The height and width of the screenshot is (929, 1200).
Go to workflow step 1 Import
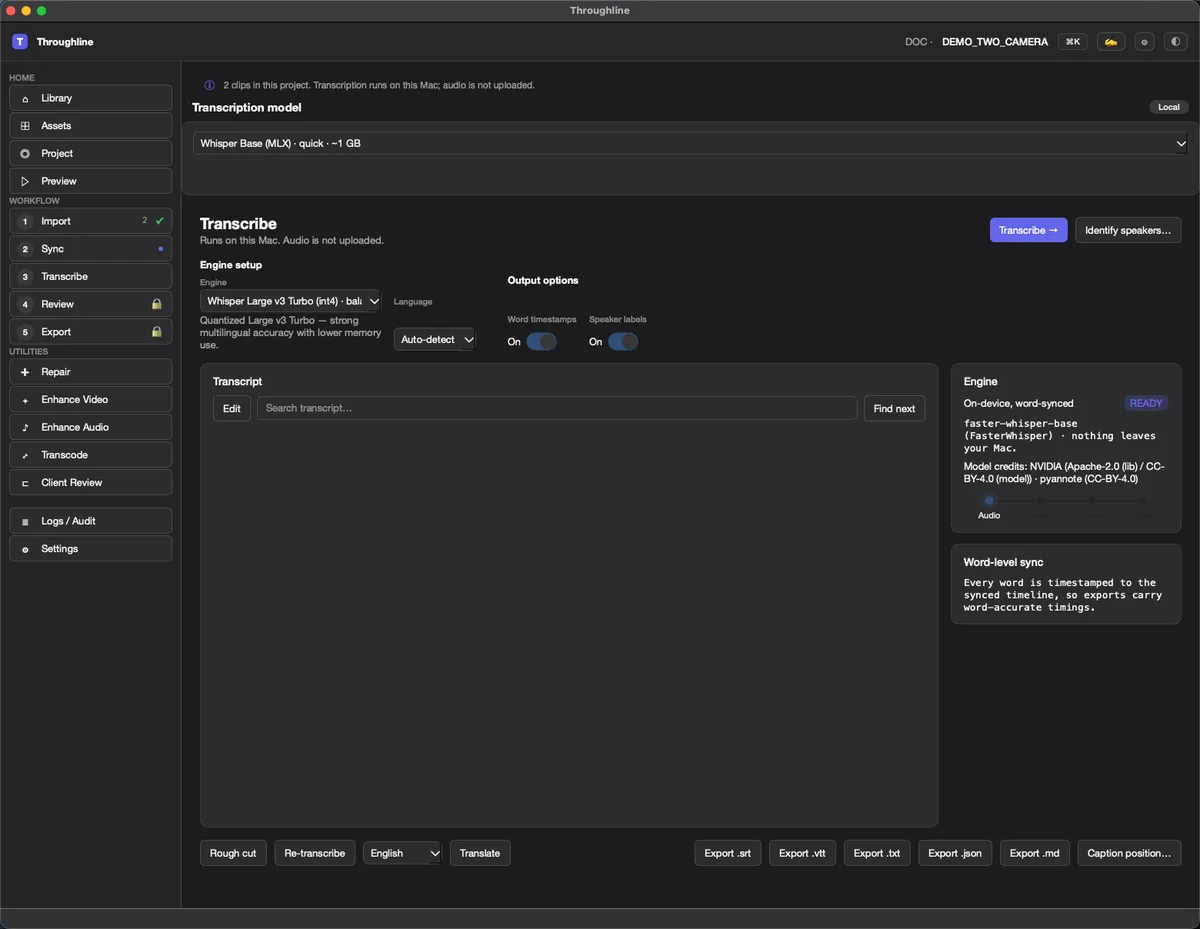[91, 221]
